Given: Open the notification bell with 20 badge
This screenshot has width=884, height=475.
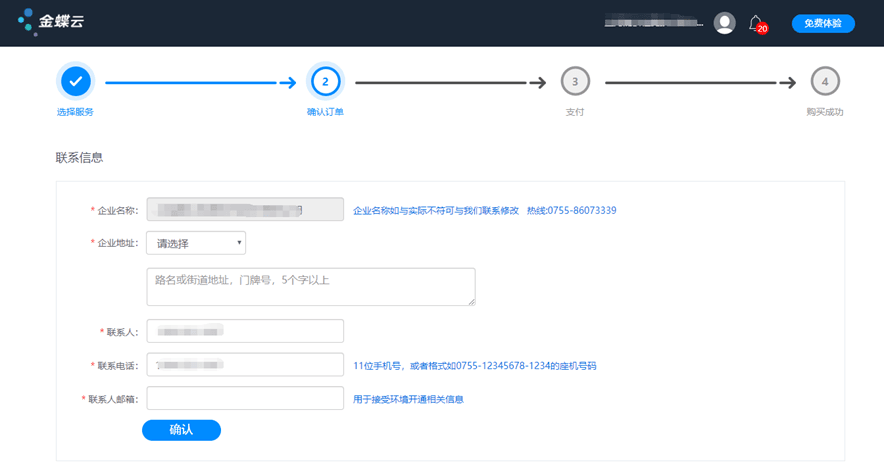Looking at the screenshot, I should pos(757,24).
